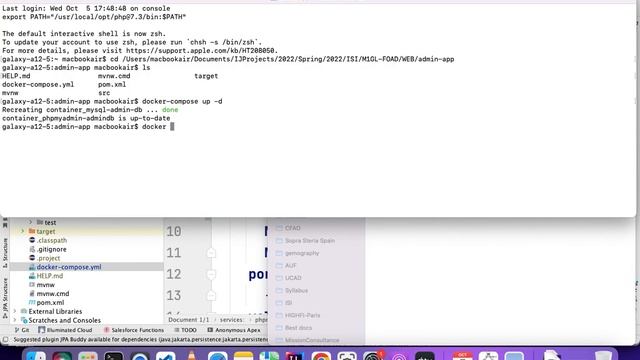Open the Illuminated Cloud tool window

click(65, 330)
